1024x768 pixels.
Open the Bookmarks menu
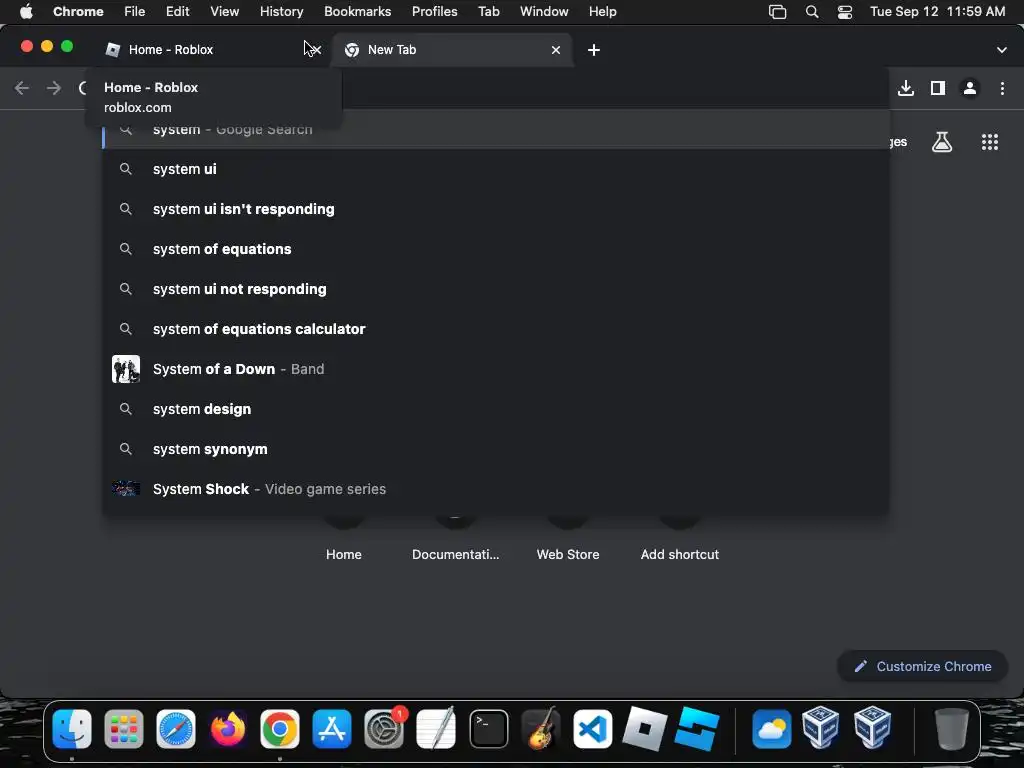tap(357, 11)
